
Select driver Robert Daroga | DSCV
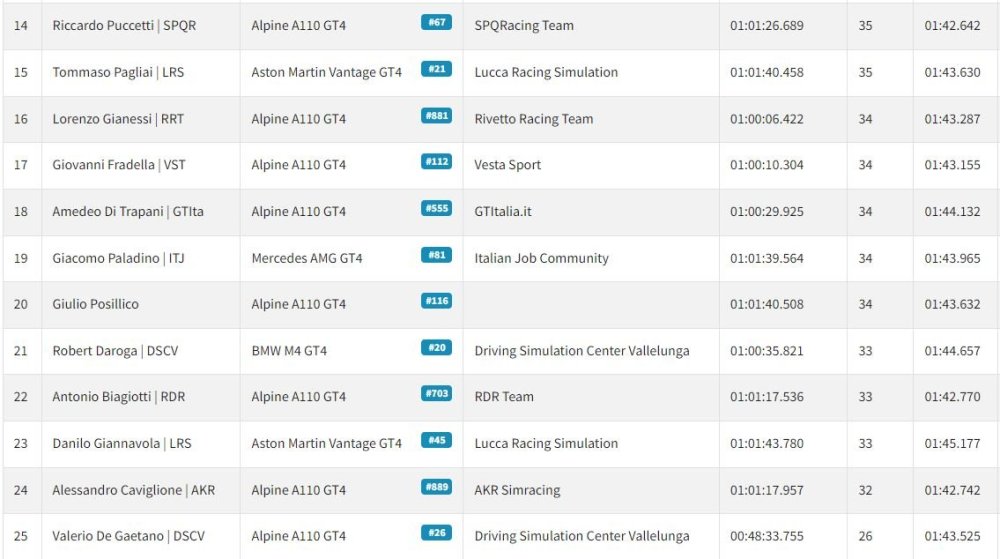115,351
